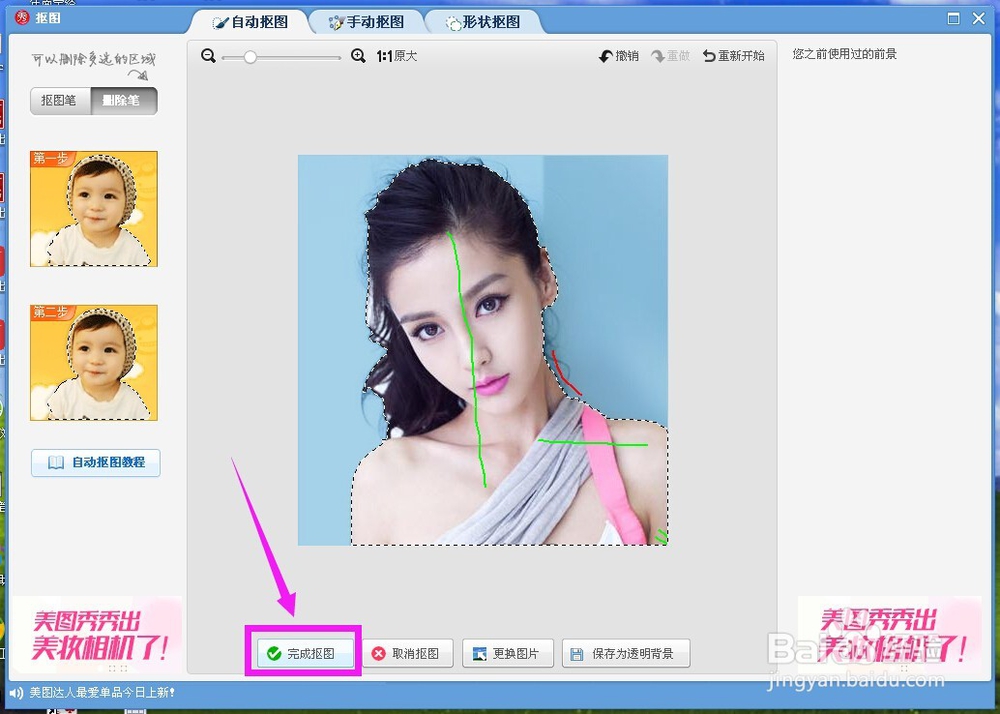The image size is (1000, 714).
Task: Select the 第一步 step thumbnail
Action: coord(95,208)
